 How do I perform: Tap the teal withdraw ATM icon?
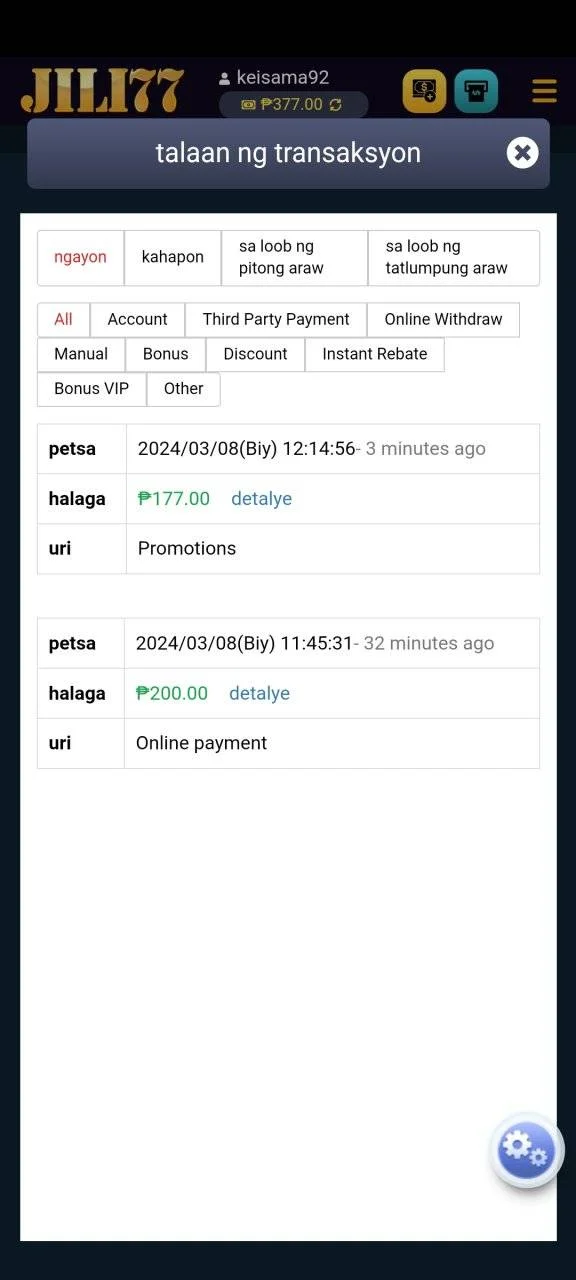[476, 91]
